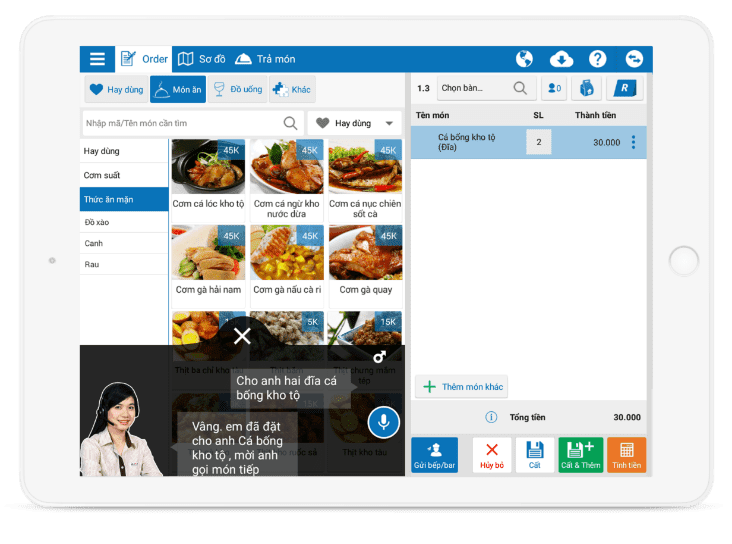Click Thêm món khác link
The width and height of the screenshot is (732, 544).
[x=461, y=387]
